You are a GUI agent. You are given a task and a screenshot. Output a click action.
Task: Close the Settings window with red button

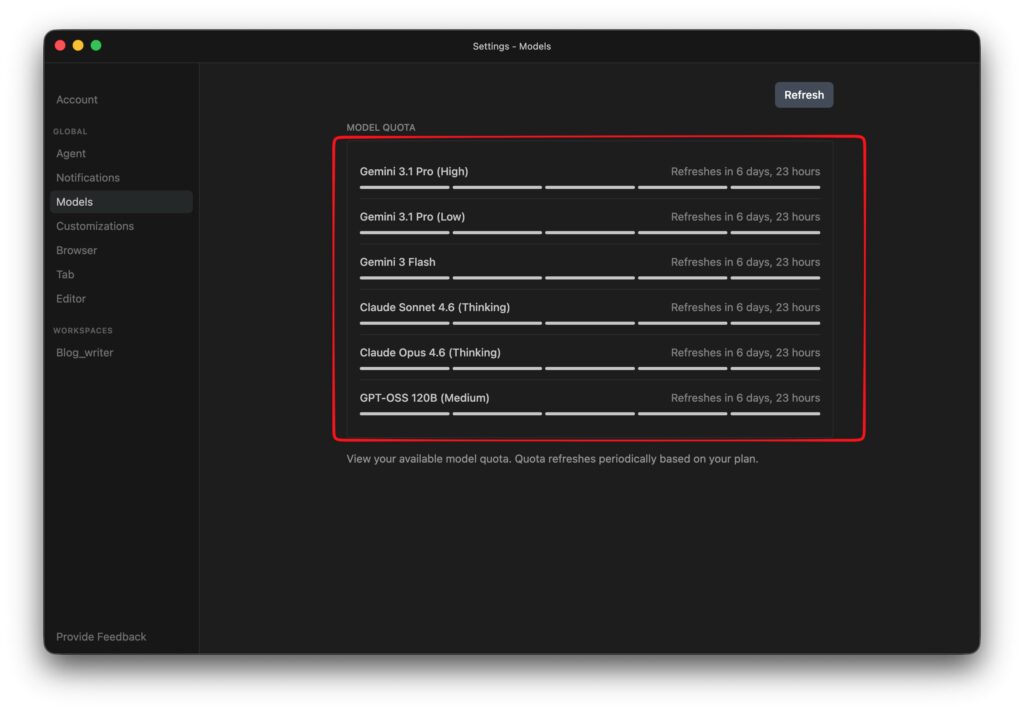pyautogui.click(x=60, y=46)
